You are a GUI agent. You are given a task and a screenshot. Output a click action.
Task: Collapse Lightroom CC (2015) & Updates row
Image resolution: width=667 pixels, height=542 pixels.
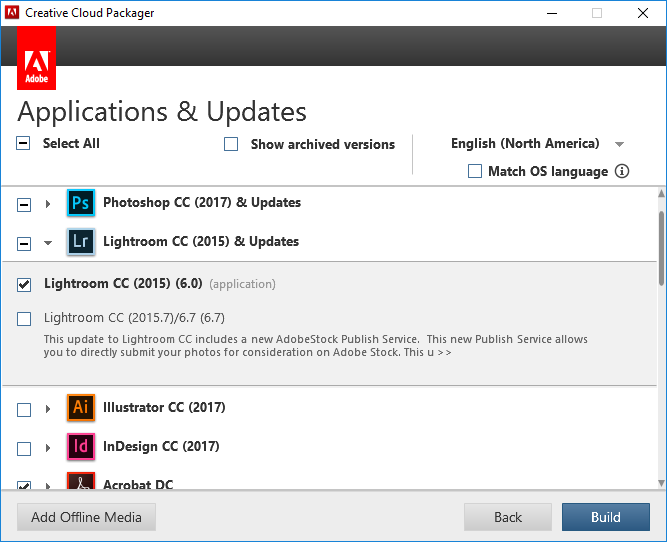(48, 243)
